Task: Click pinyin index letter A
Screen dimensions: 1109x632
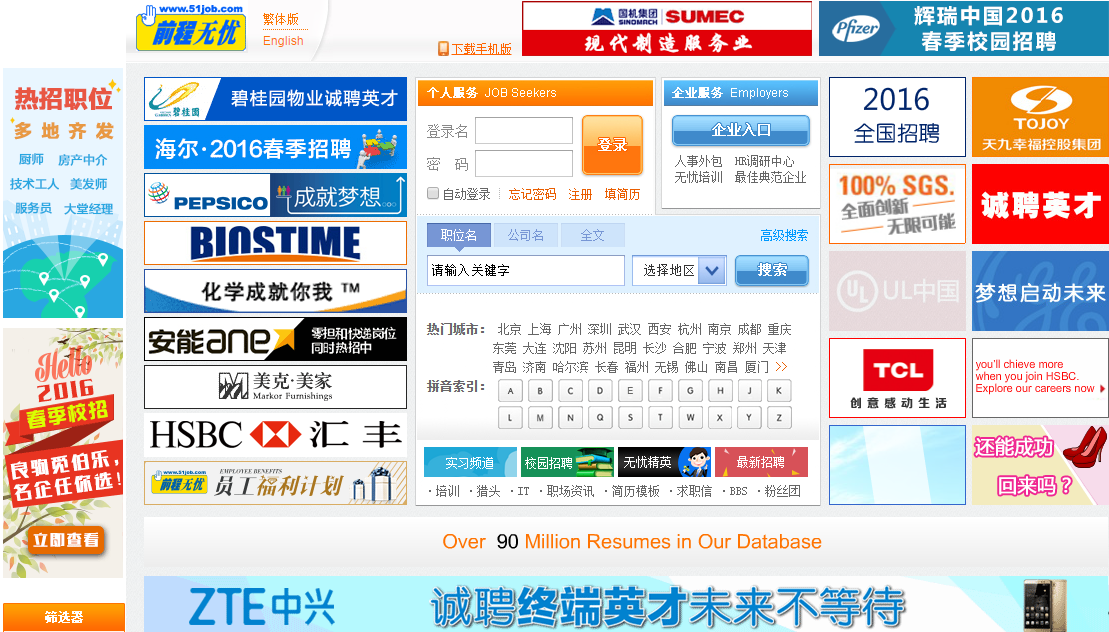Action: click(510, 390)
